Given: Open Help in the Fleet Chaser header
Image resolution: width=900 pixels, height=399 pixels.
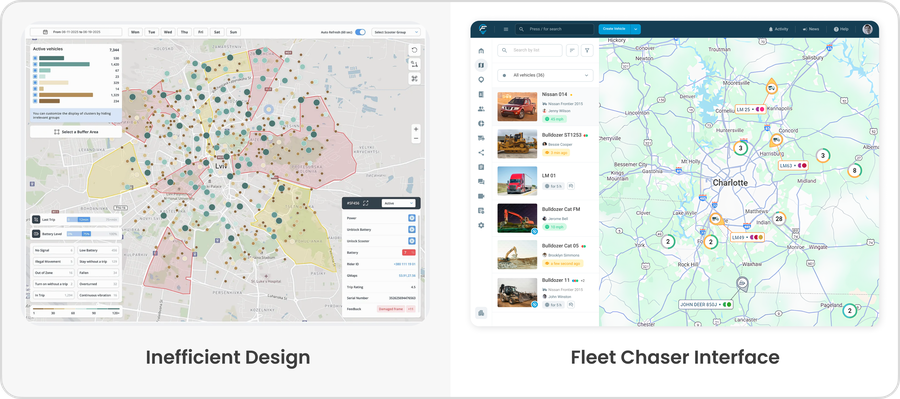Looking at the screenshot, I should coord(841,29).
